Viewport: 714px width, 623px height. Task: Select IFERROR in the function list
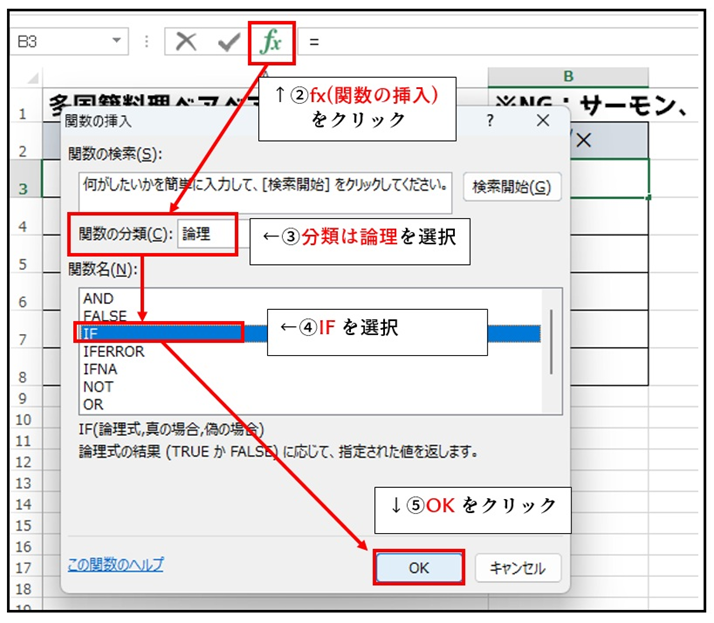pos(113,352)
